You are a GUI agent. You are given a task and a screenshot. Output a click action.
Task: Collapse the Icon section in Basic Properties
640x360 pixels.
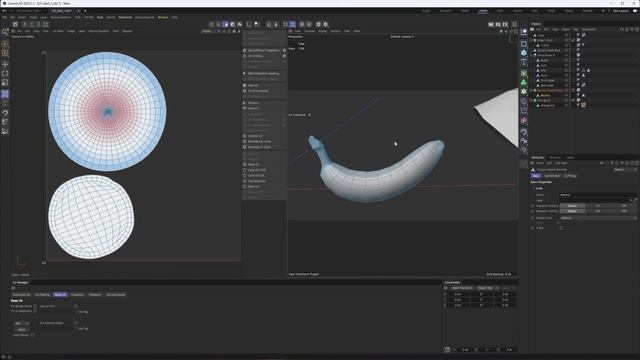tap(534, 189)
